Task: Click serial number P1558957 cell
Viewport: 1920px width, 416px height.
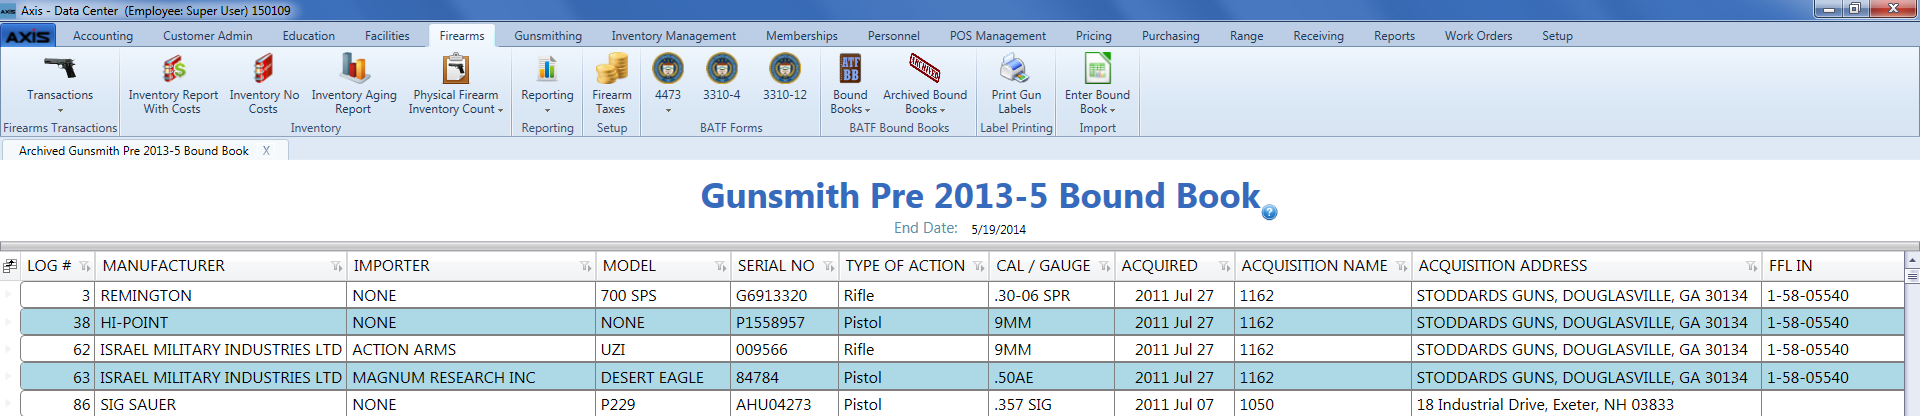Action: pos(785,322)
